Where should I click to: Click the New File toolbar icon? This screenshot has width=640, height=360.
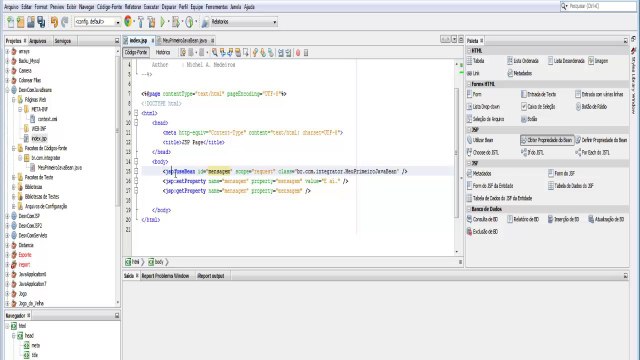coord(11,22)
